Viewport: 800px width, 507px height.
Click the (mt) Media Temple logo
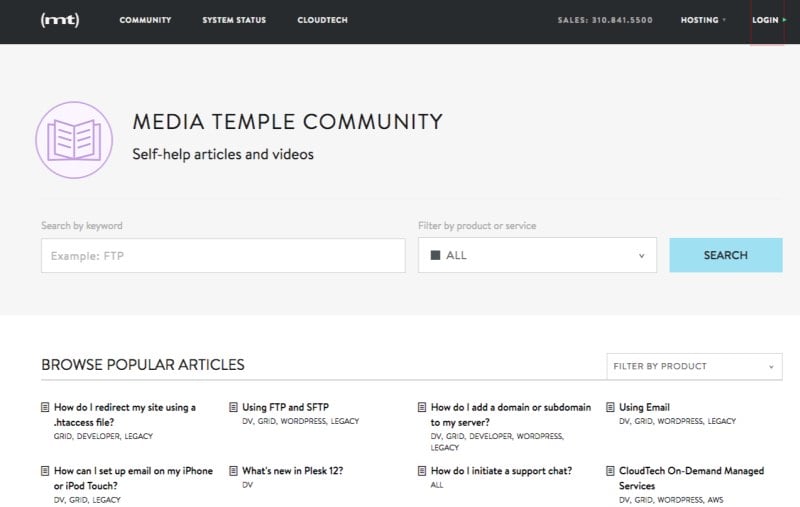point(60,20)
